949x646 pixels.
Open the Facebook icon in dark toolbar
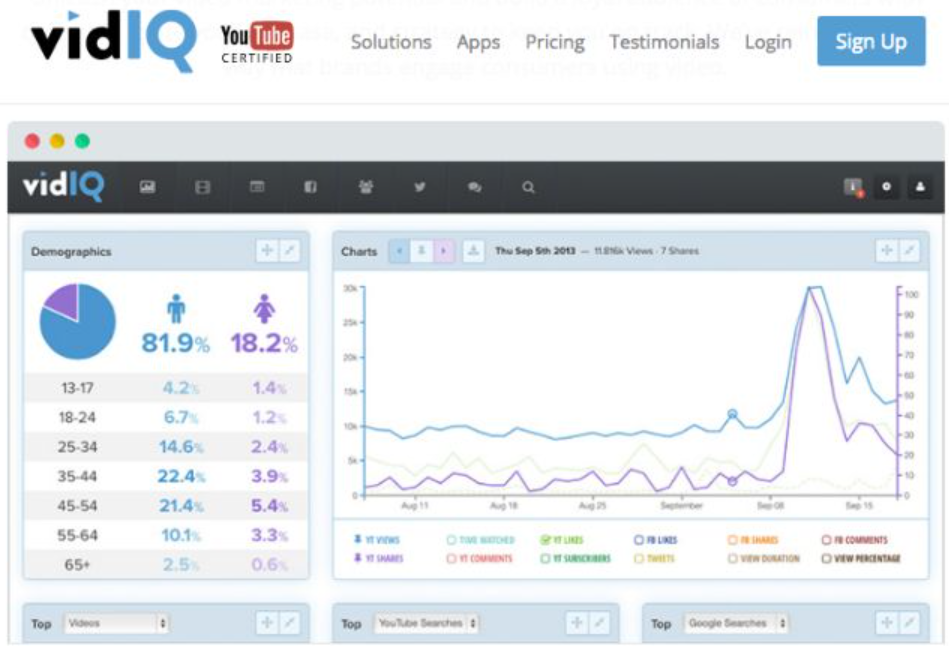point(310,187)
